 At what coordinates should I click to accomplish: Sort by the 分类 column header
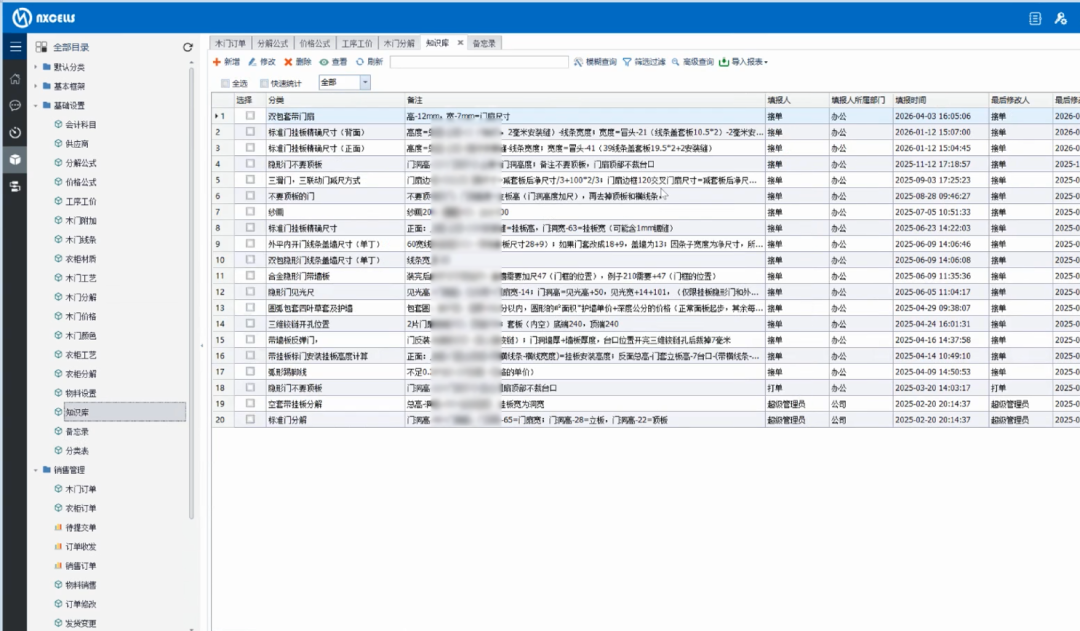point(335,100)
